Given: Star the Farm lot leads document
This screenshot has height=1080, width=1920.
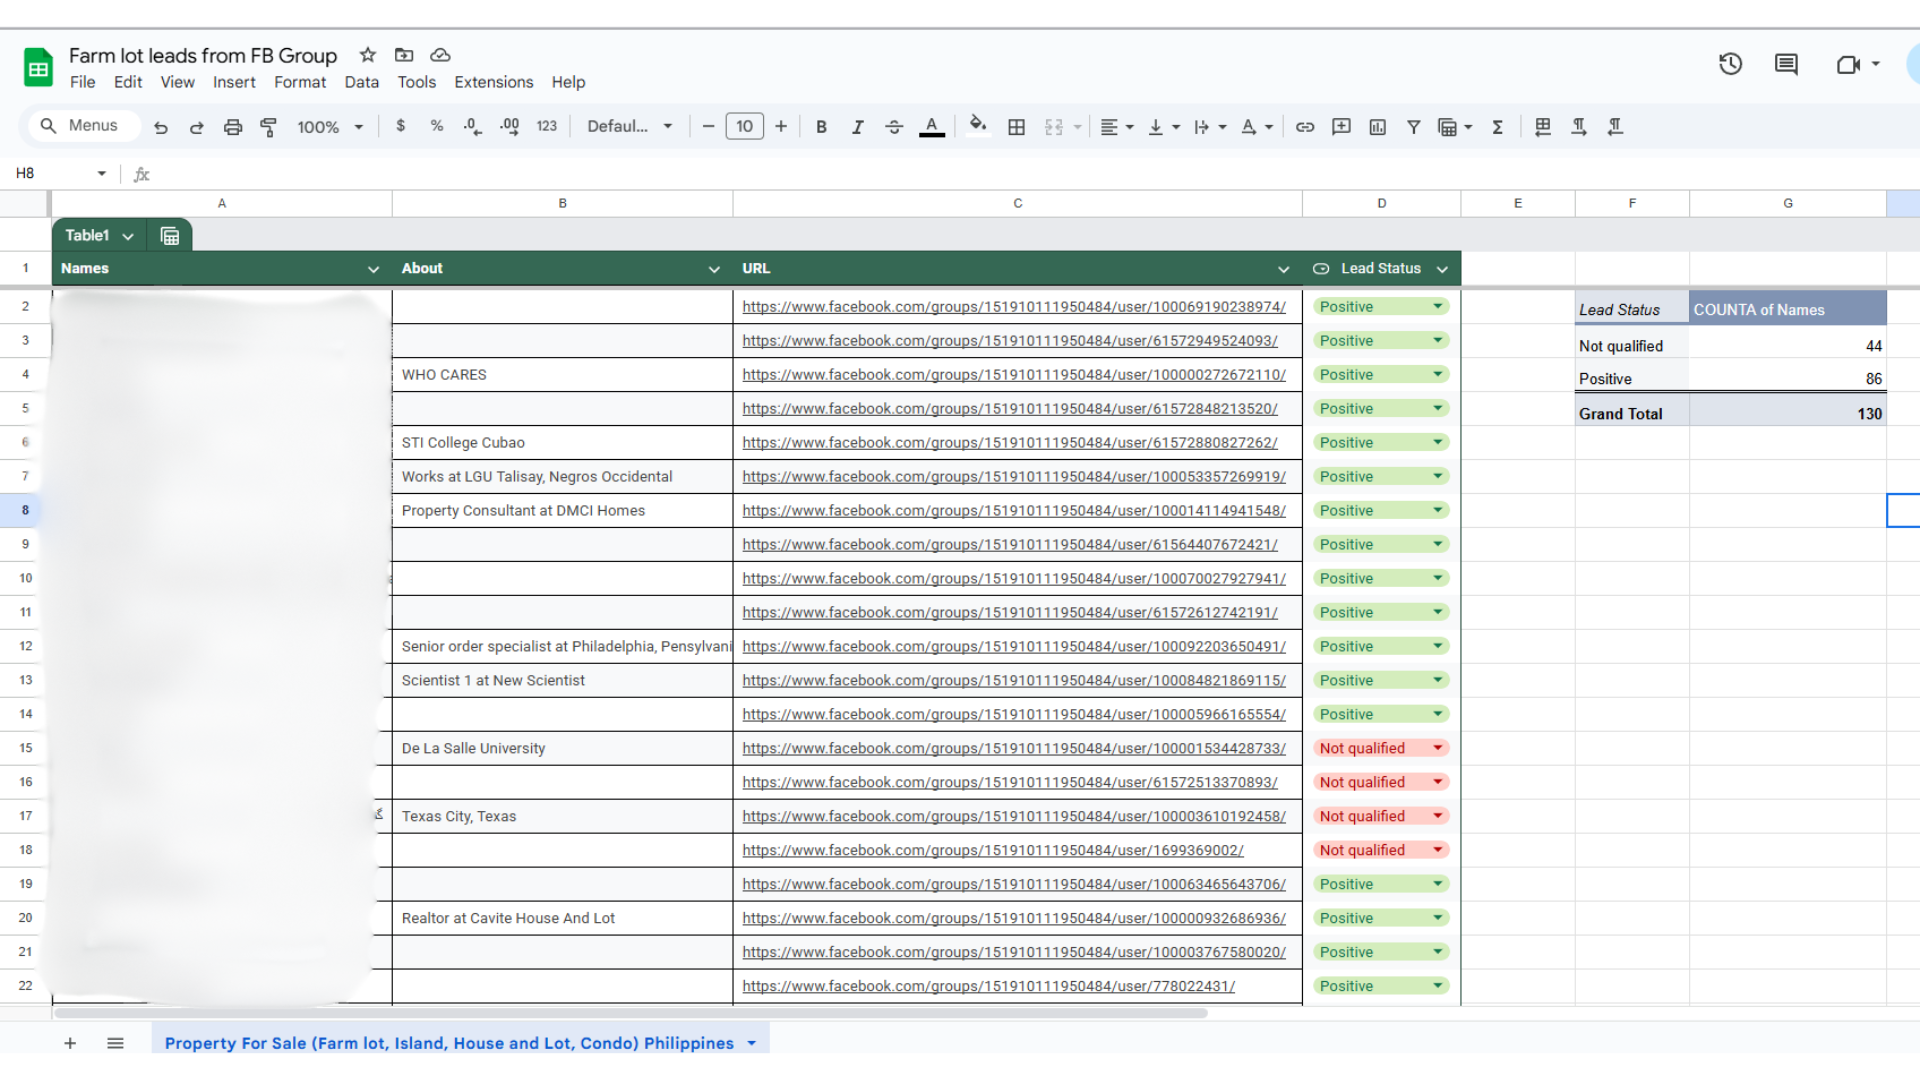Looking at the screenshot, I should pos(368,55).
